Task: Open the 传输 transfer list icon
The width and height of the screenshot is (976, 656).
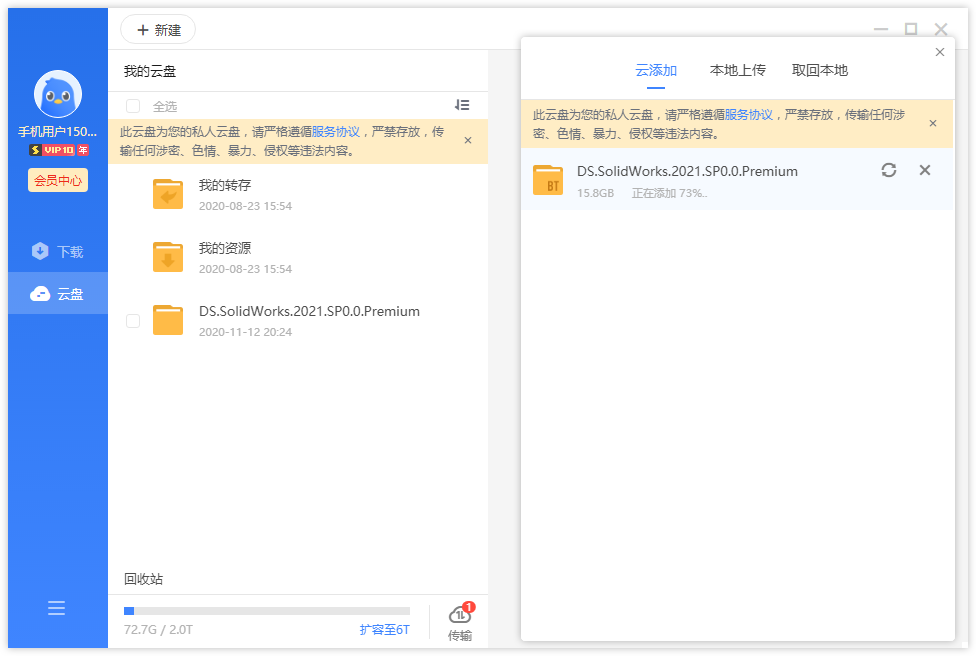Action: tap(460, 622)
